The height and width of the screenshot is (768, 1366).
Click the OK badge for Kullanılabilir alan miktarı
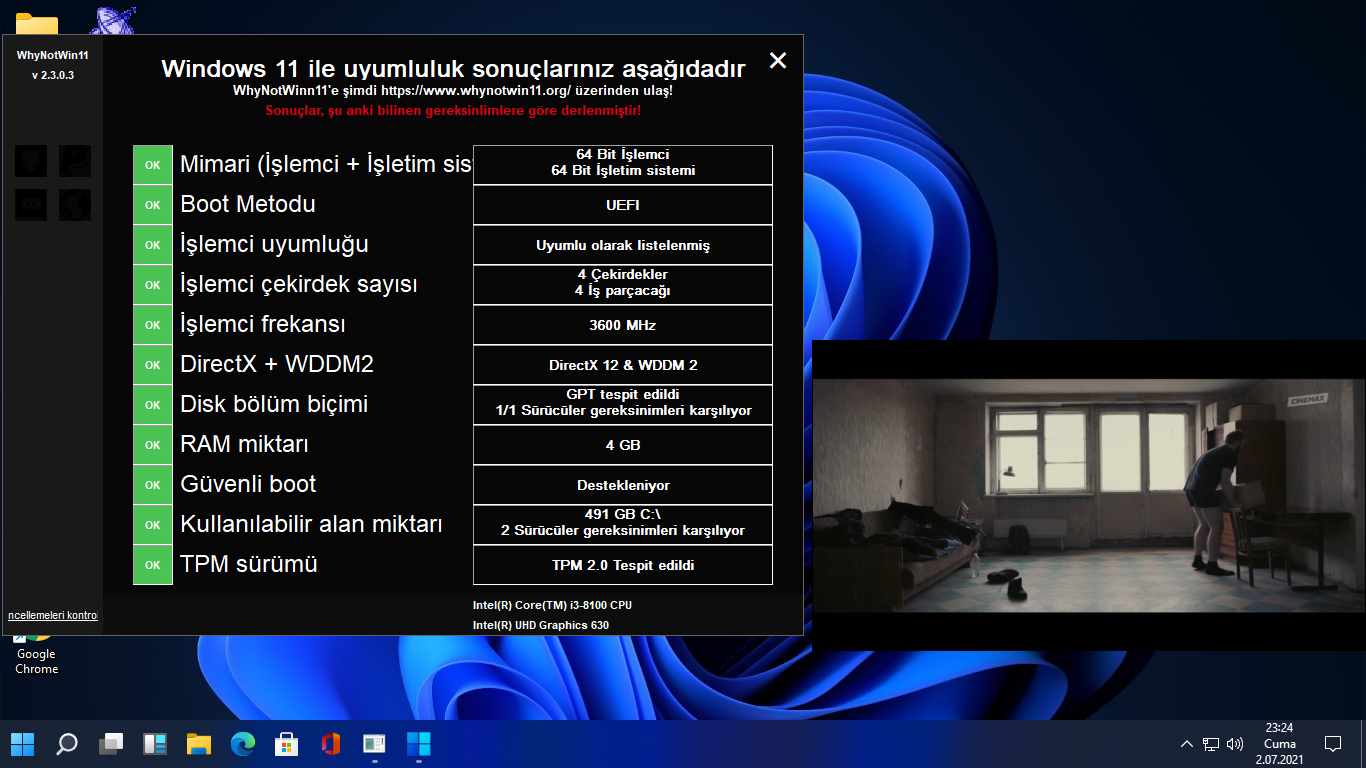coord(153,525)
